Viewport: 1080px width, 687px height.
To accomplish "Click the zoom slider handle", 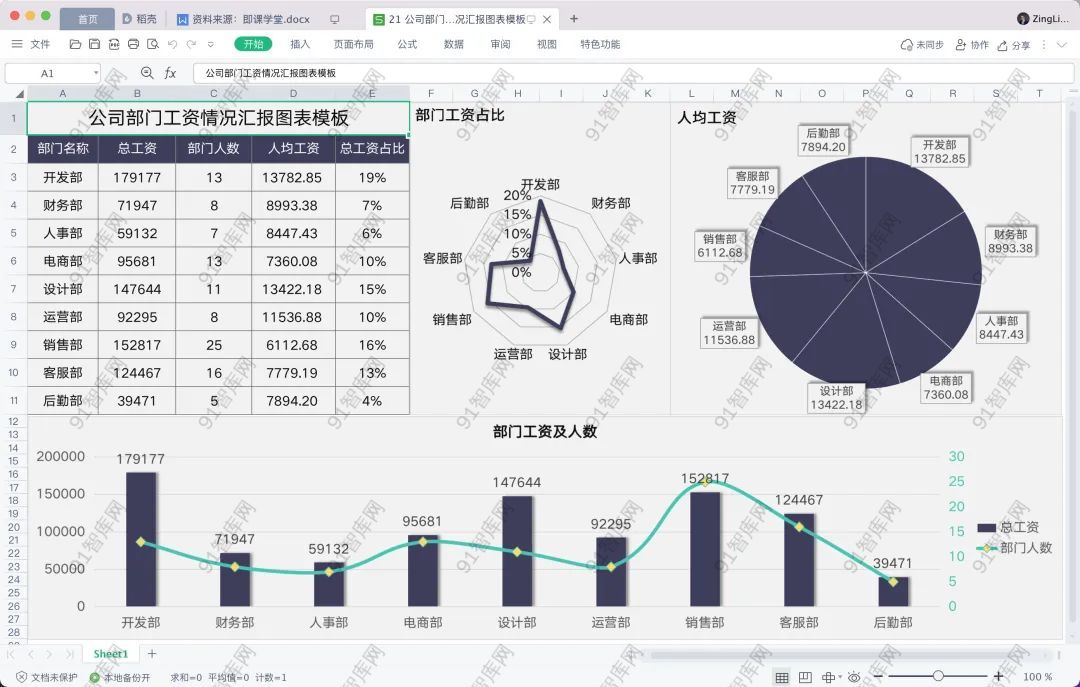I will [x=937, y=677].
